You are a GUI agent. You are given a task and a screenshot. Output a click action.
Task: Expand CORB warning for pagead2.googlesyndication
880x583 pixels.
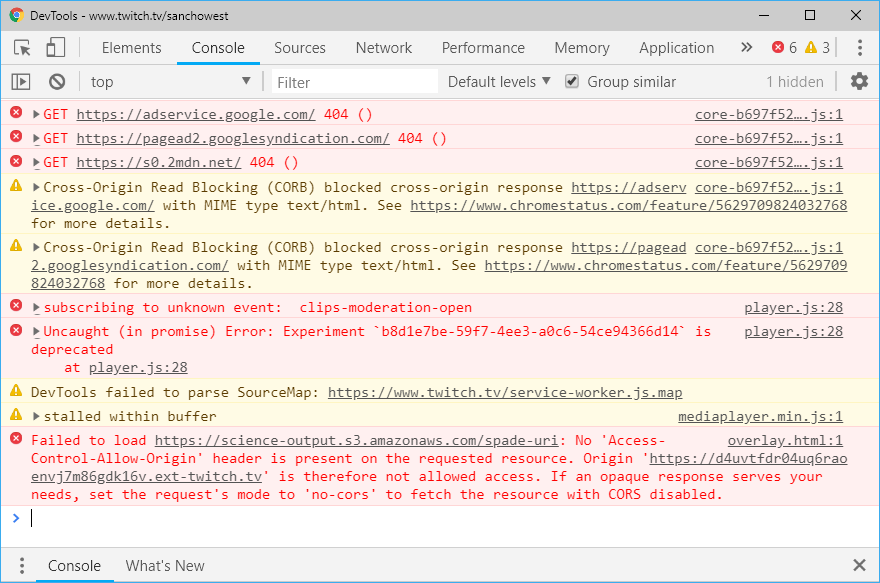coord(36,247)
